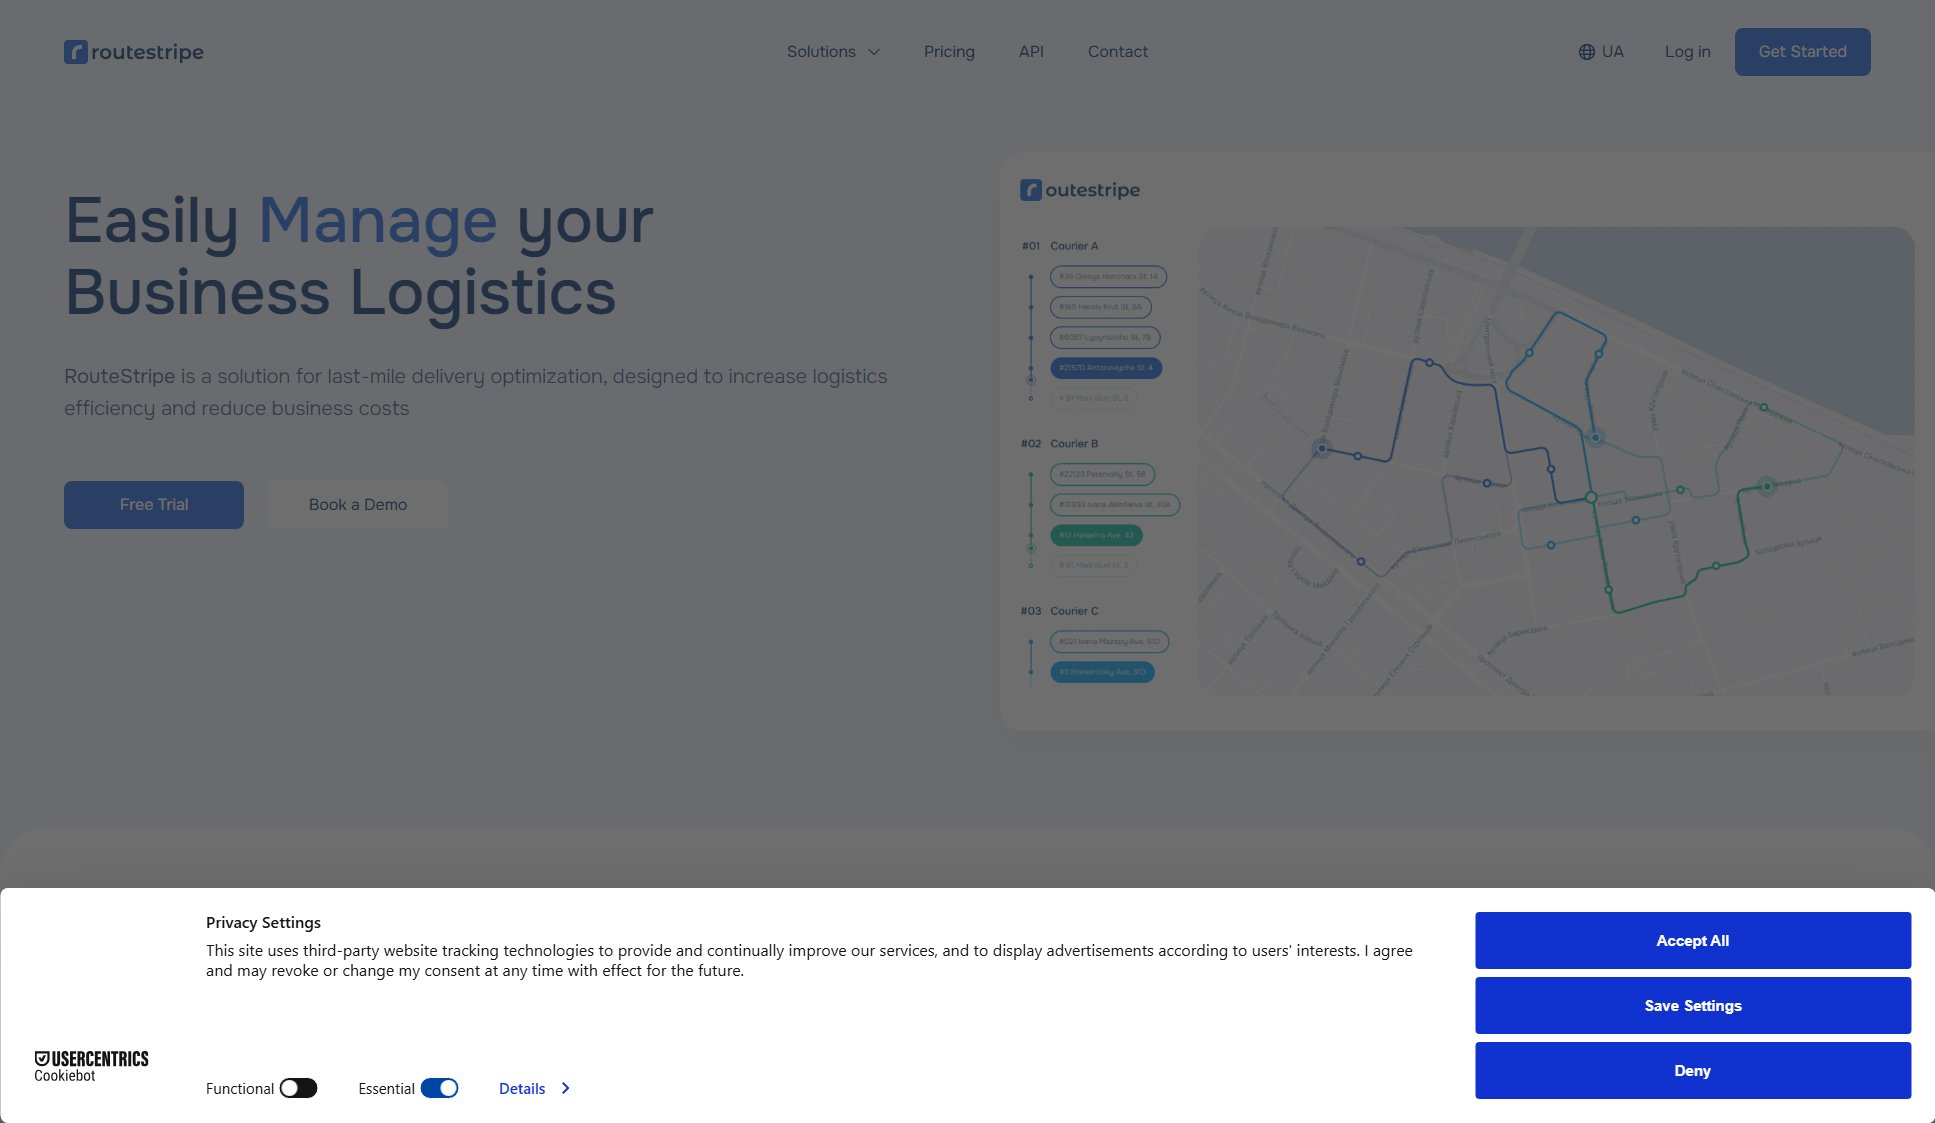The height and width of the screenshot is (1123, 1935).
Task: Select the #21570 Antonovycha St stop badge
Action: [x=1107, y=368]
